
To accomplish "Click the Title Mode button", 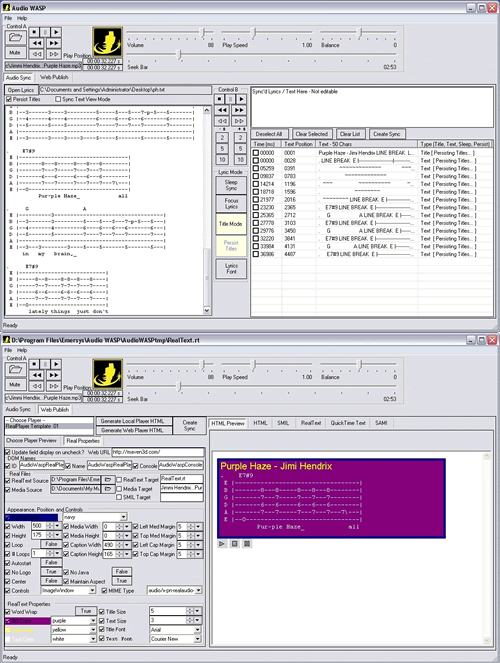I will (230, 224).
